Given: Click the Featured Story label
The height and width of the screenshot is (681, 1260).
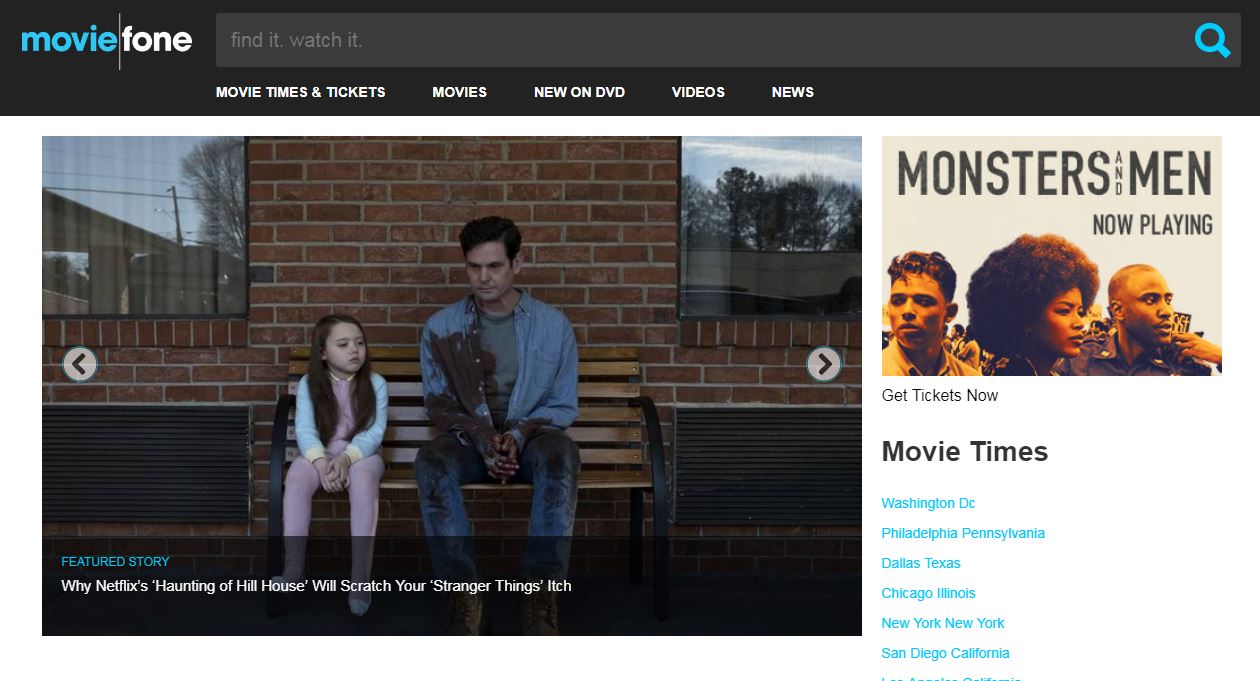Looking at the screenshot, I should pos(115,562).
